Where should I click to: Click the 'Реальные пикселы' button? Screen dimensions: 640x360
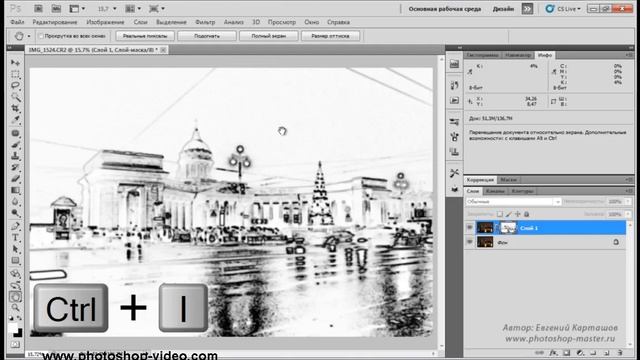tap(145, 36)
